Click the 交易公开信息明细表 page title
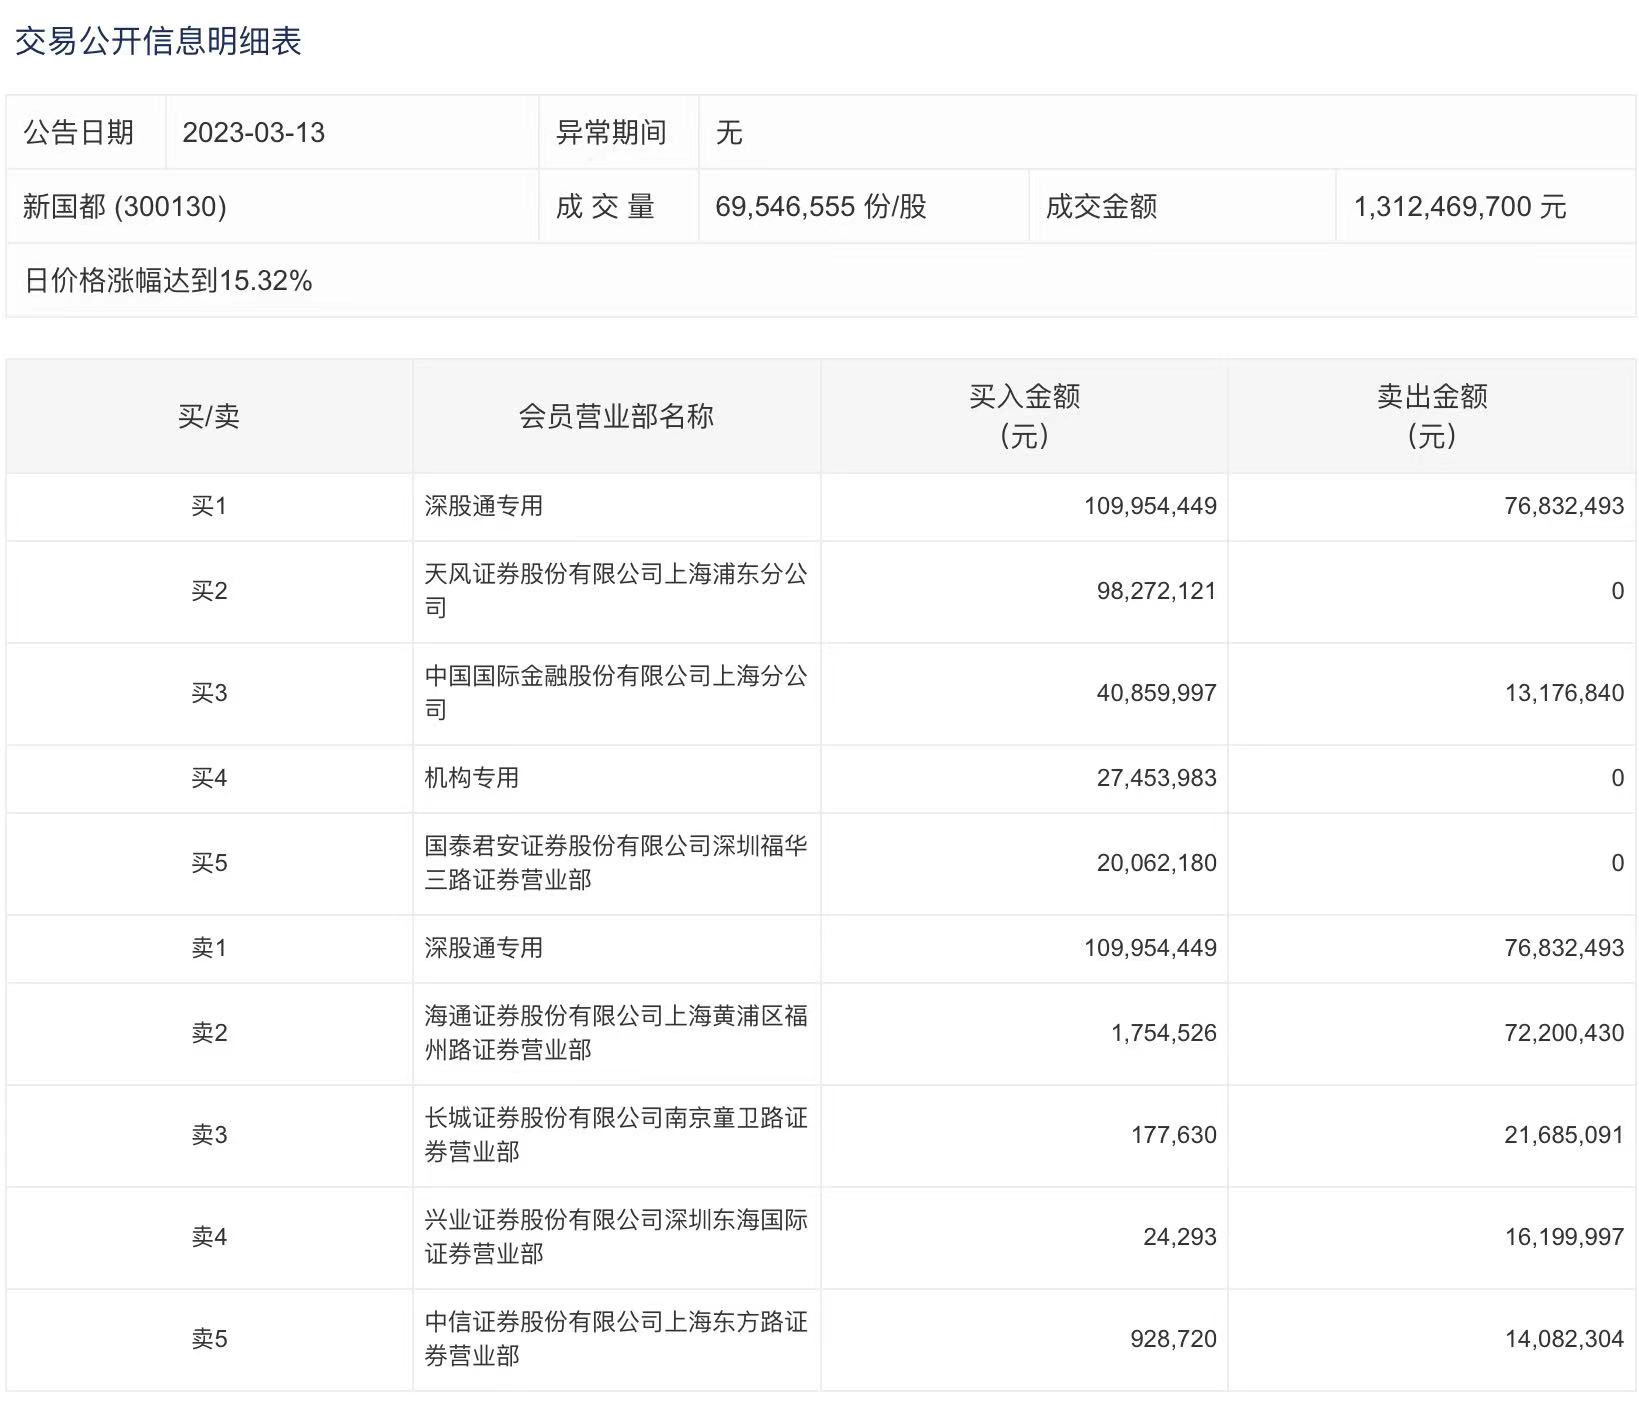Image resolution: width=1639 pixels, height=1408 pixels. (158, 41)
